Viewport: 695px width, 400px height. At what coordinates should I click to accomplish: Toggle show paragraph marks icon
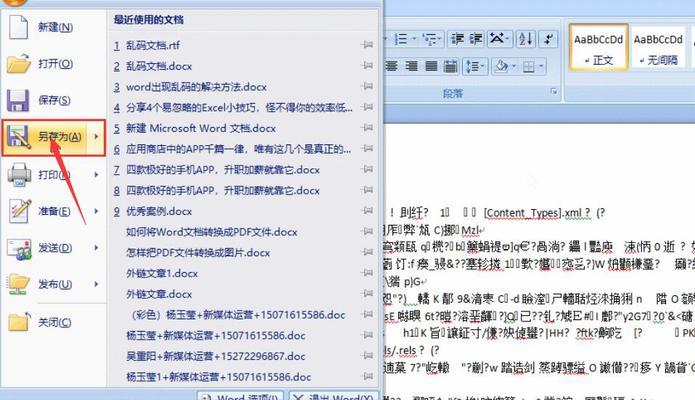click(548, 39)
